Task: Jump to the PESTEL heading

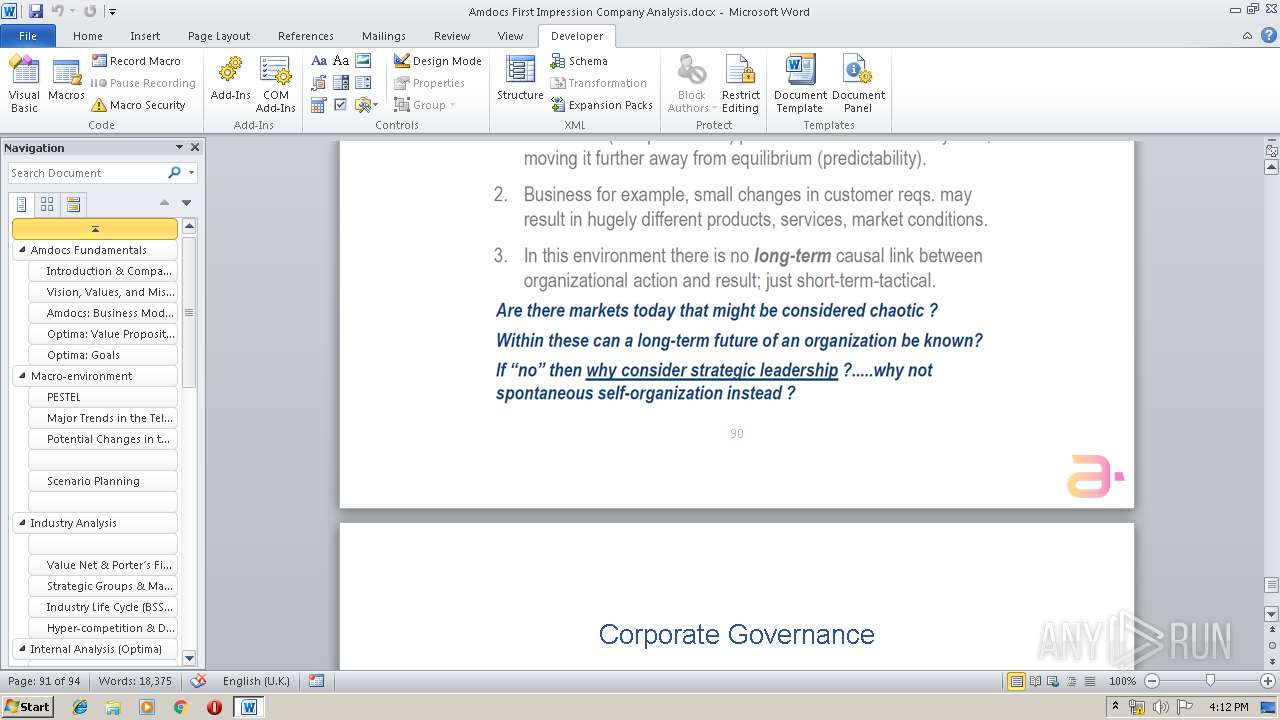Action: point(103,397)
